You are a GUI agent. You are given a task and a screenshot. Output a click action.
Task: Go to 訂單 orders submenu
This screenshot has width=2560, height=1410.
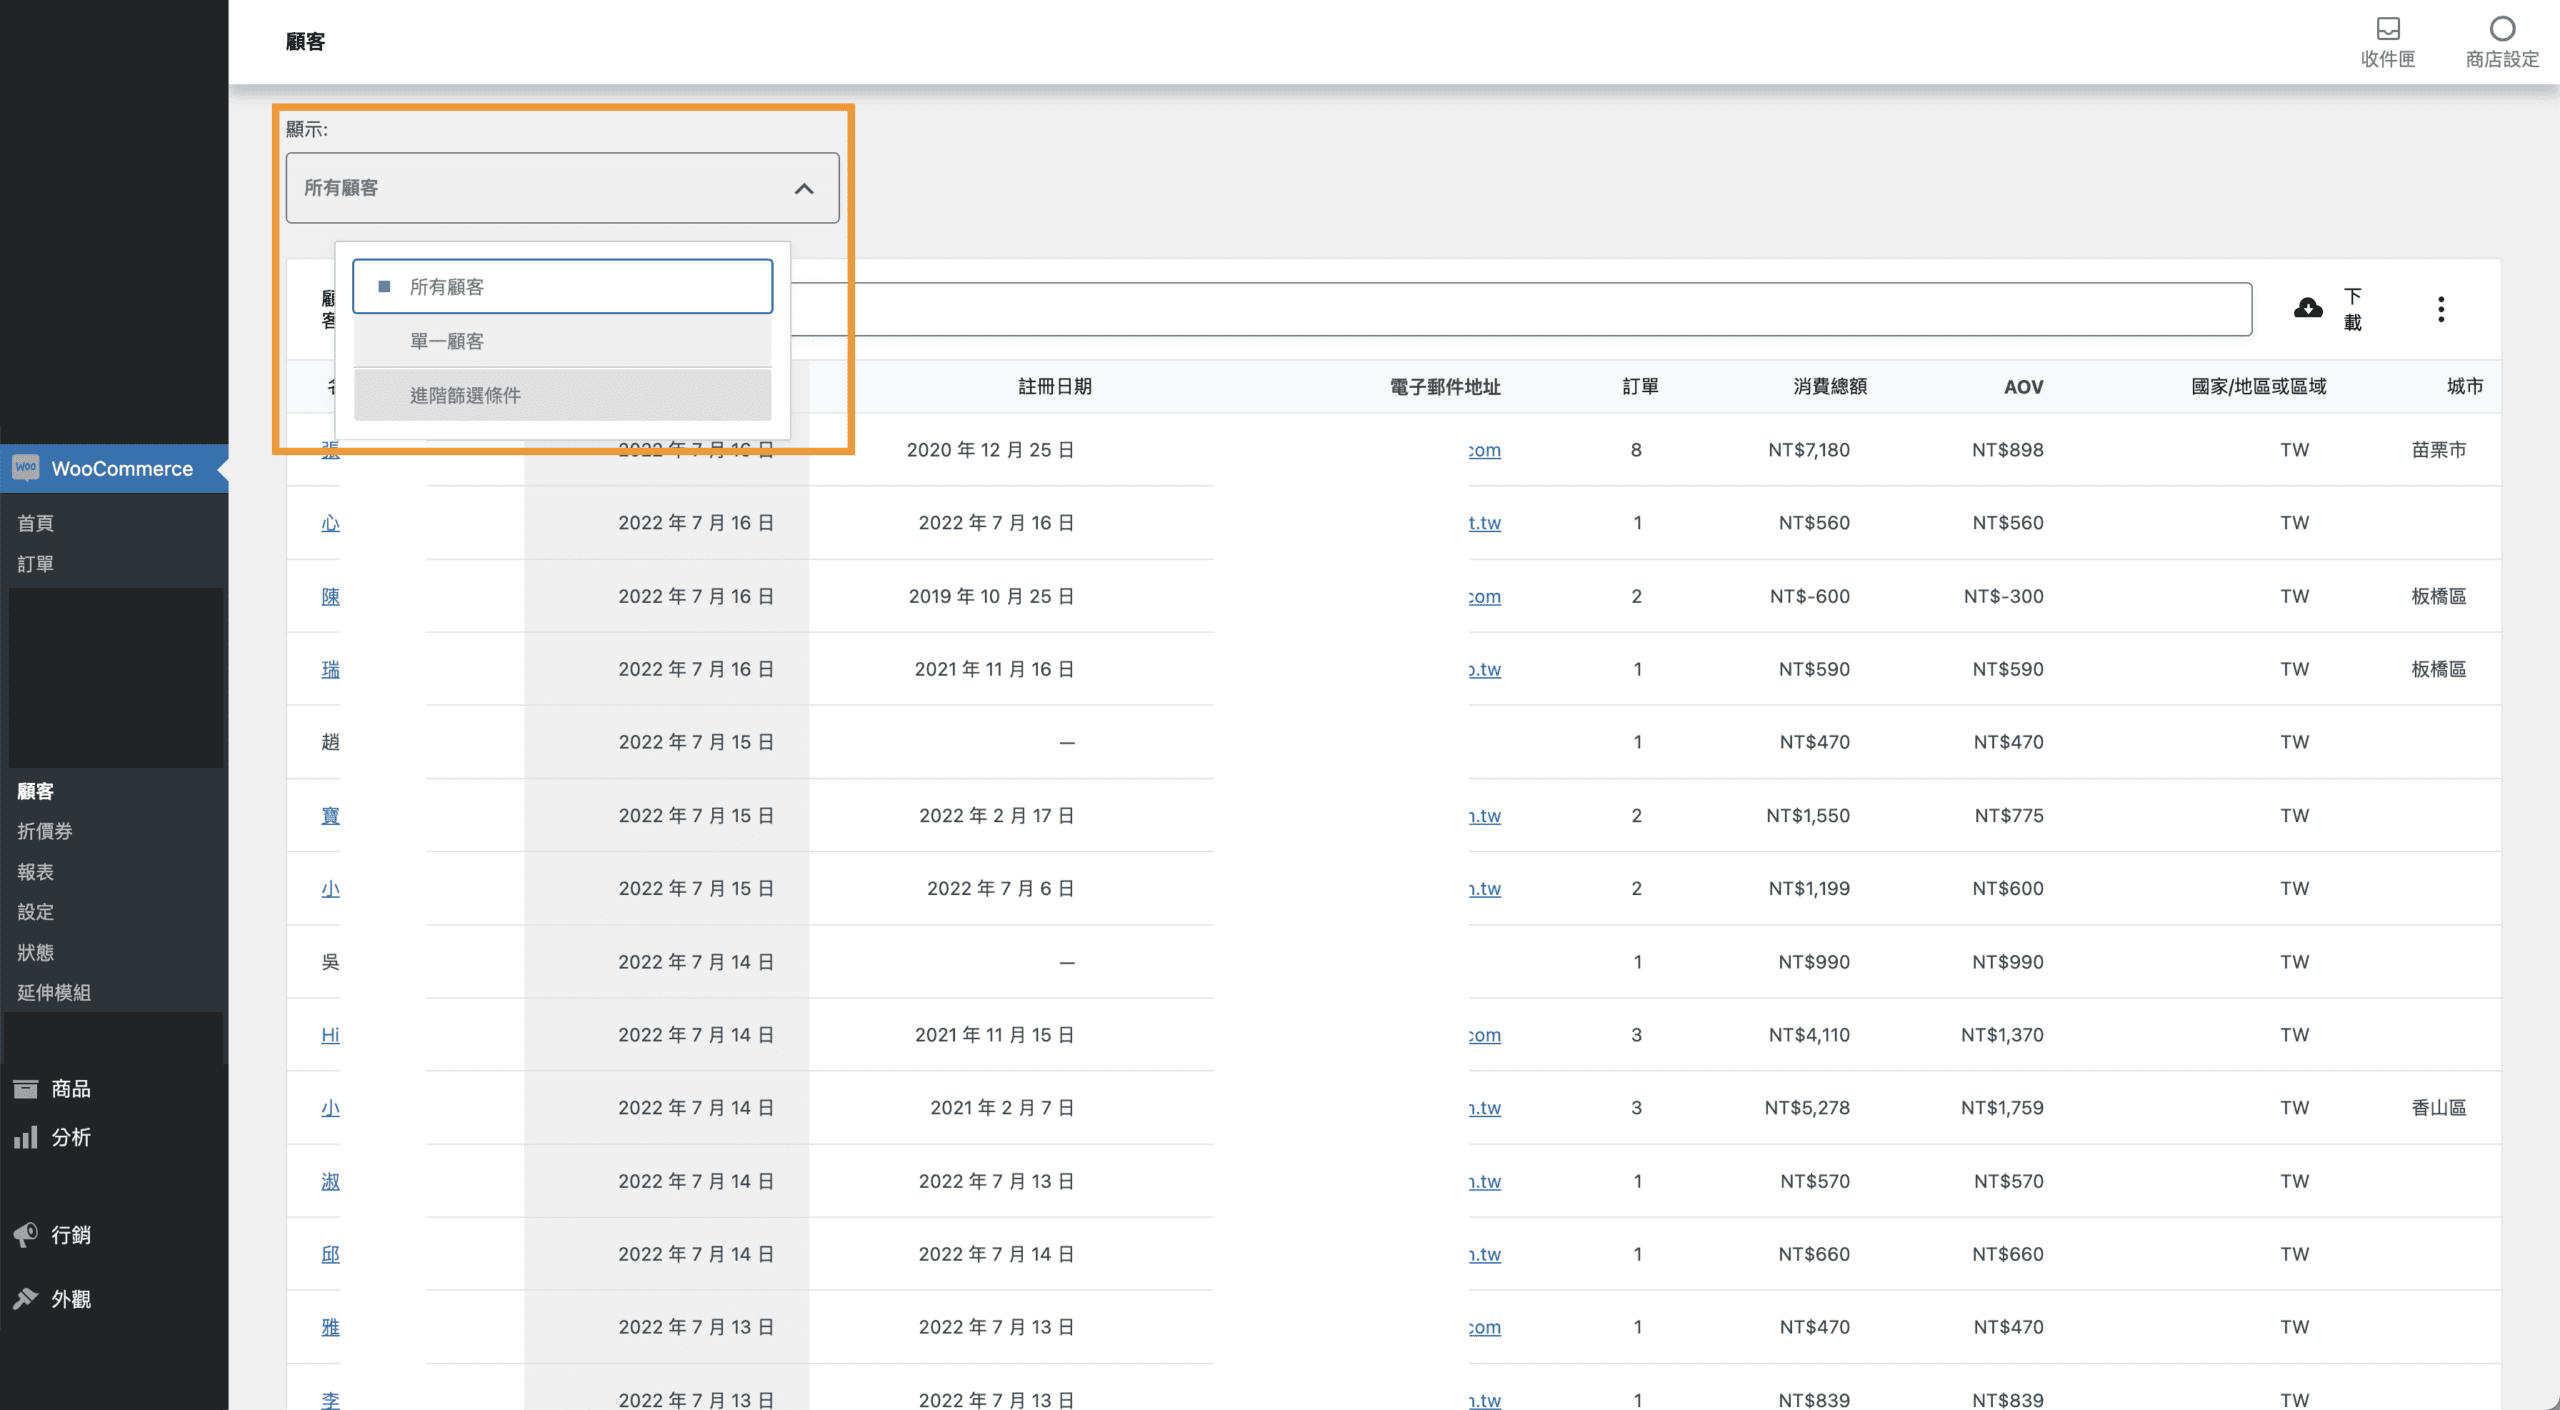pos(36,564)
